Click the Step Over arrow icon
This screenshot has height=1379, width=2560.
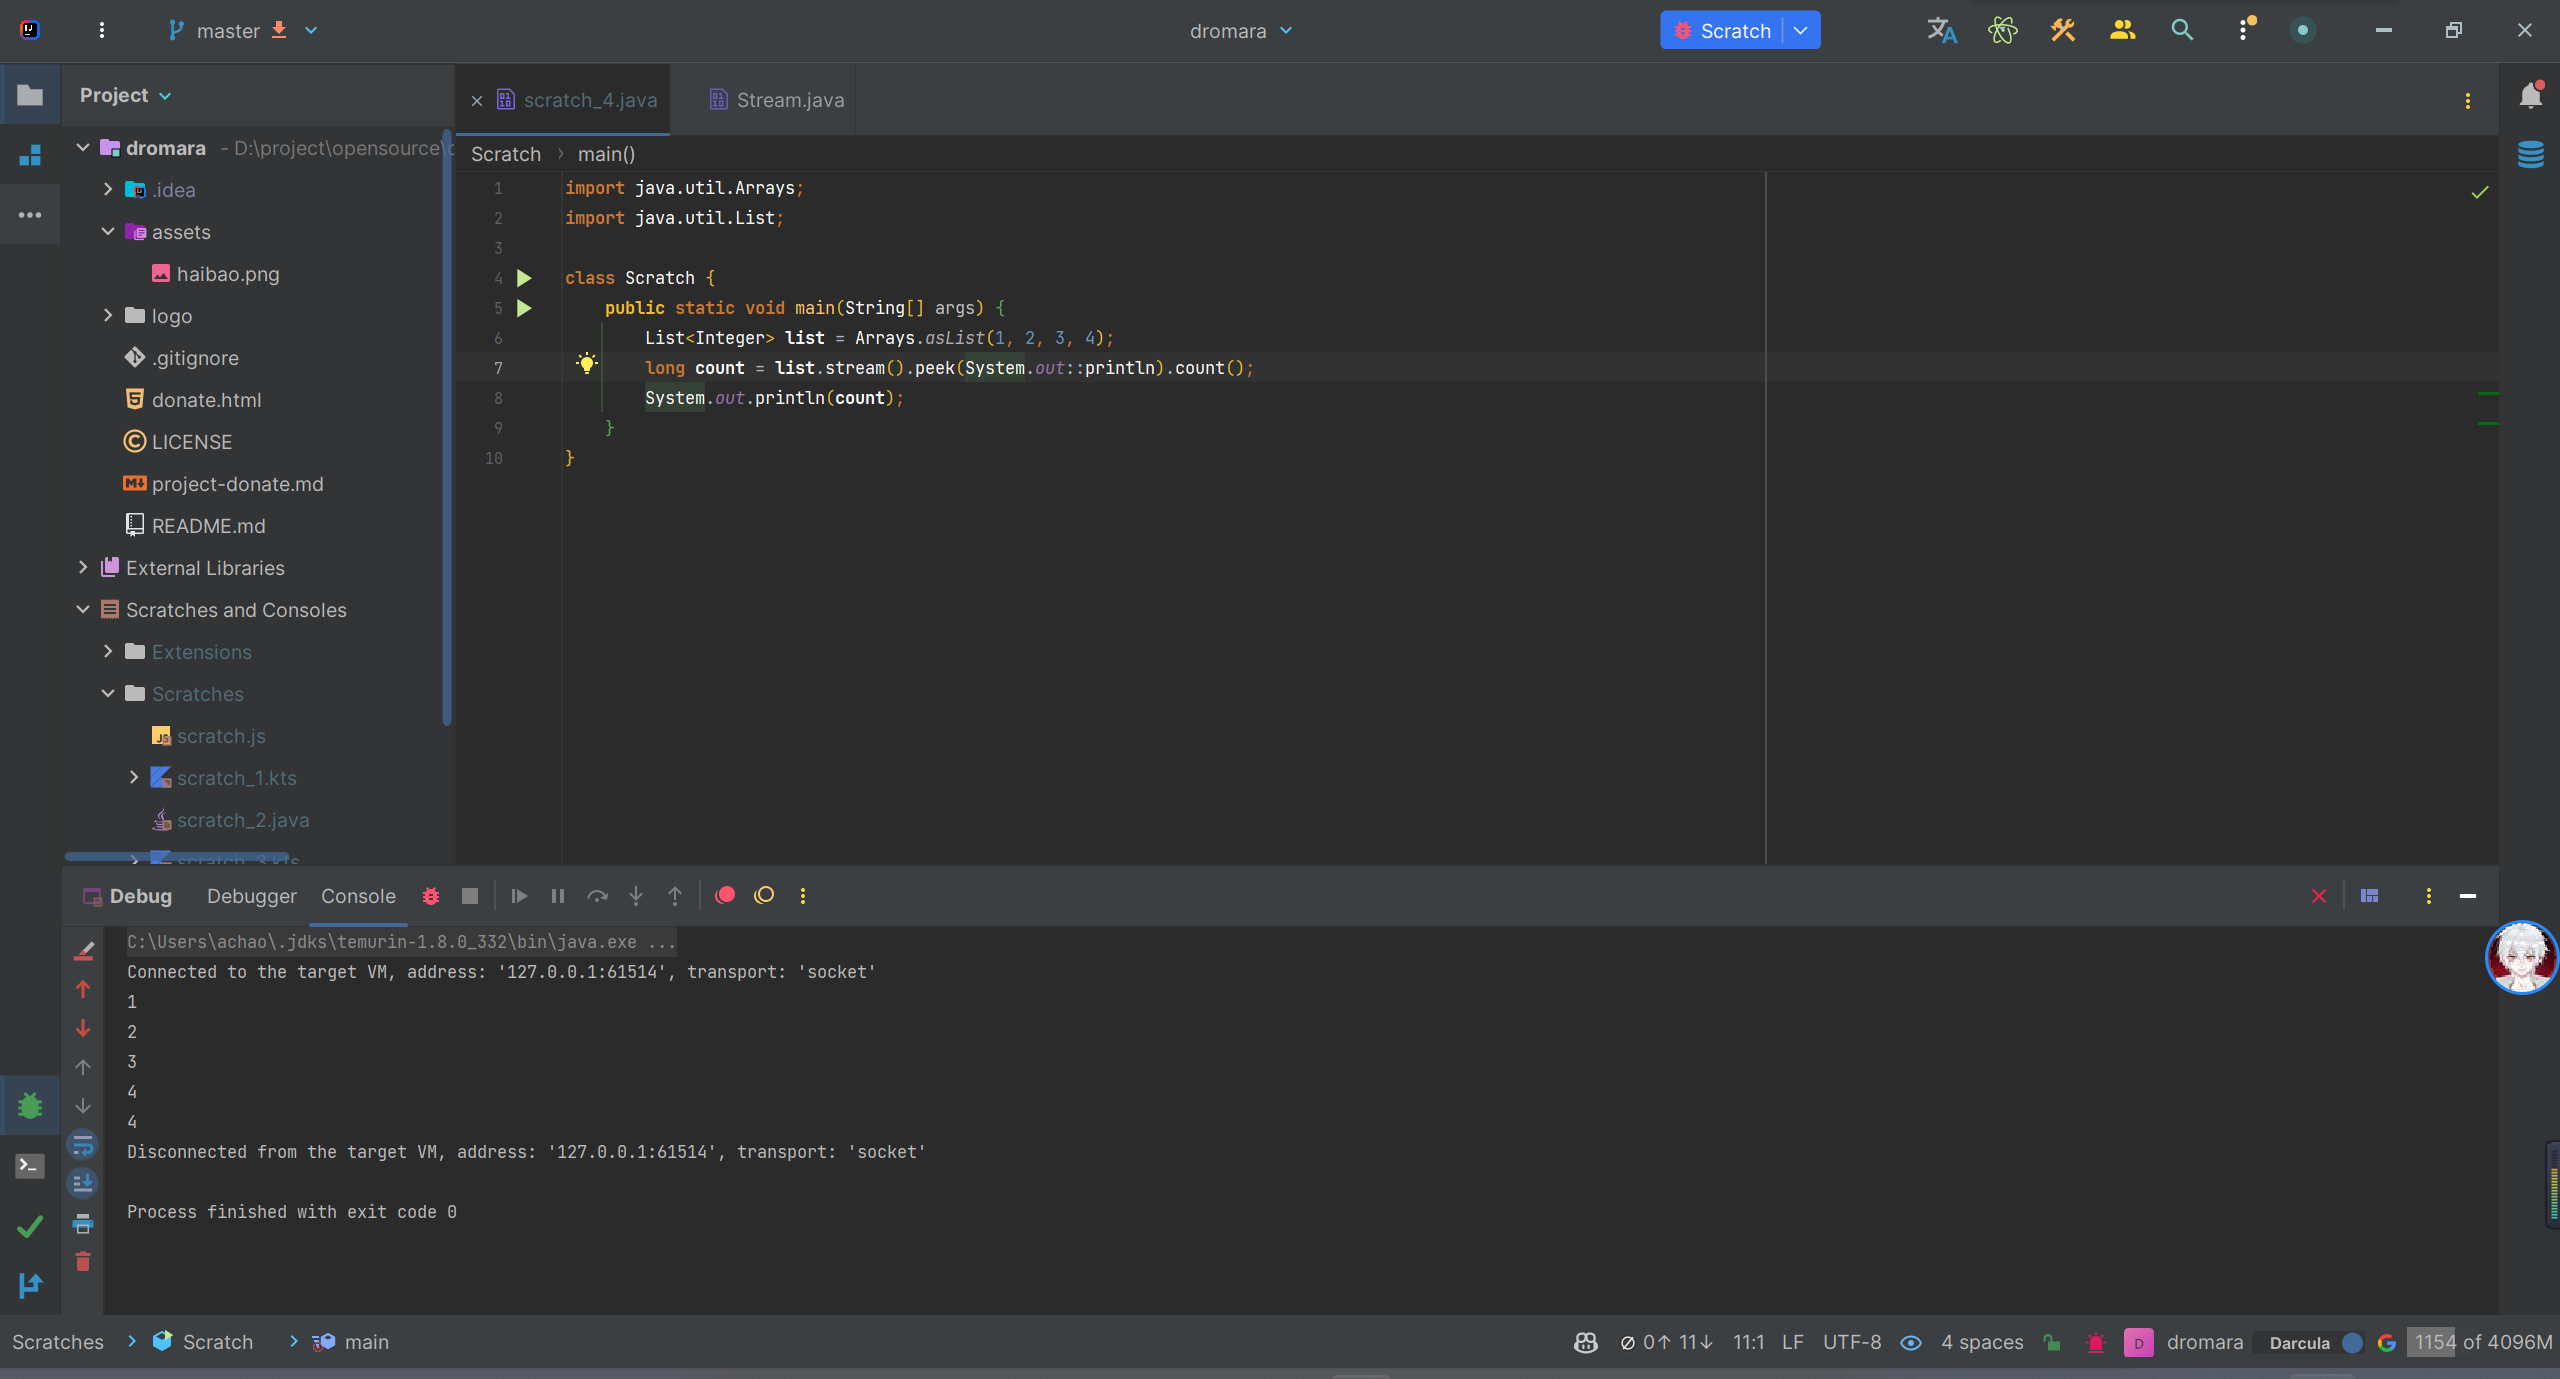[x=597, y=896]
